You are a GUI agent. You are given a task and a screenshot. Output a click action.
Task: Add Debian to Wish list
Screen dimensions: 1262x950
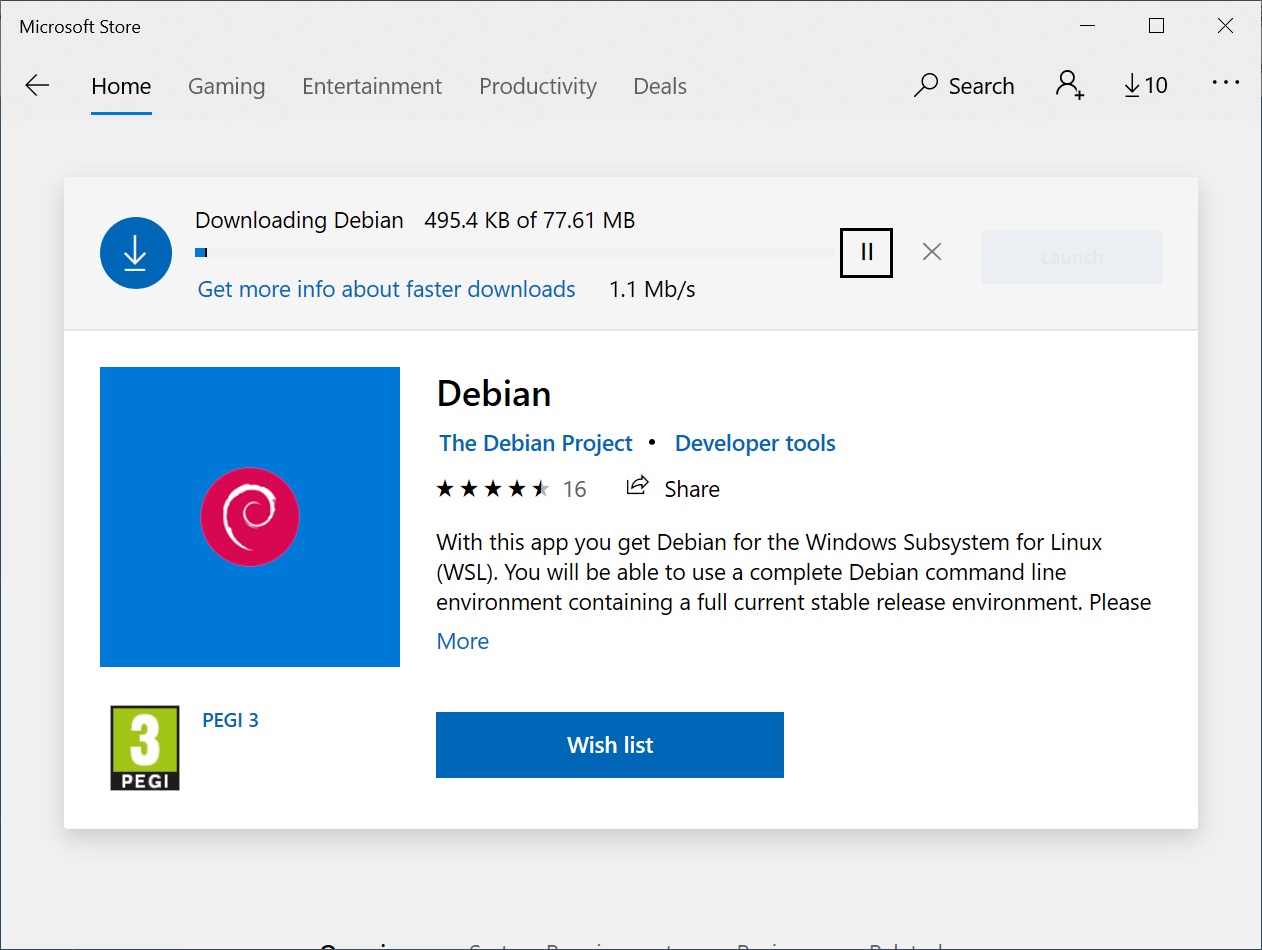pyautogui.click(x=610, y=745)
